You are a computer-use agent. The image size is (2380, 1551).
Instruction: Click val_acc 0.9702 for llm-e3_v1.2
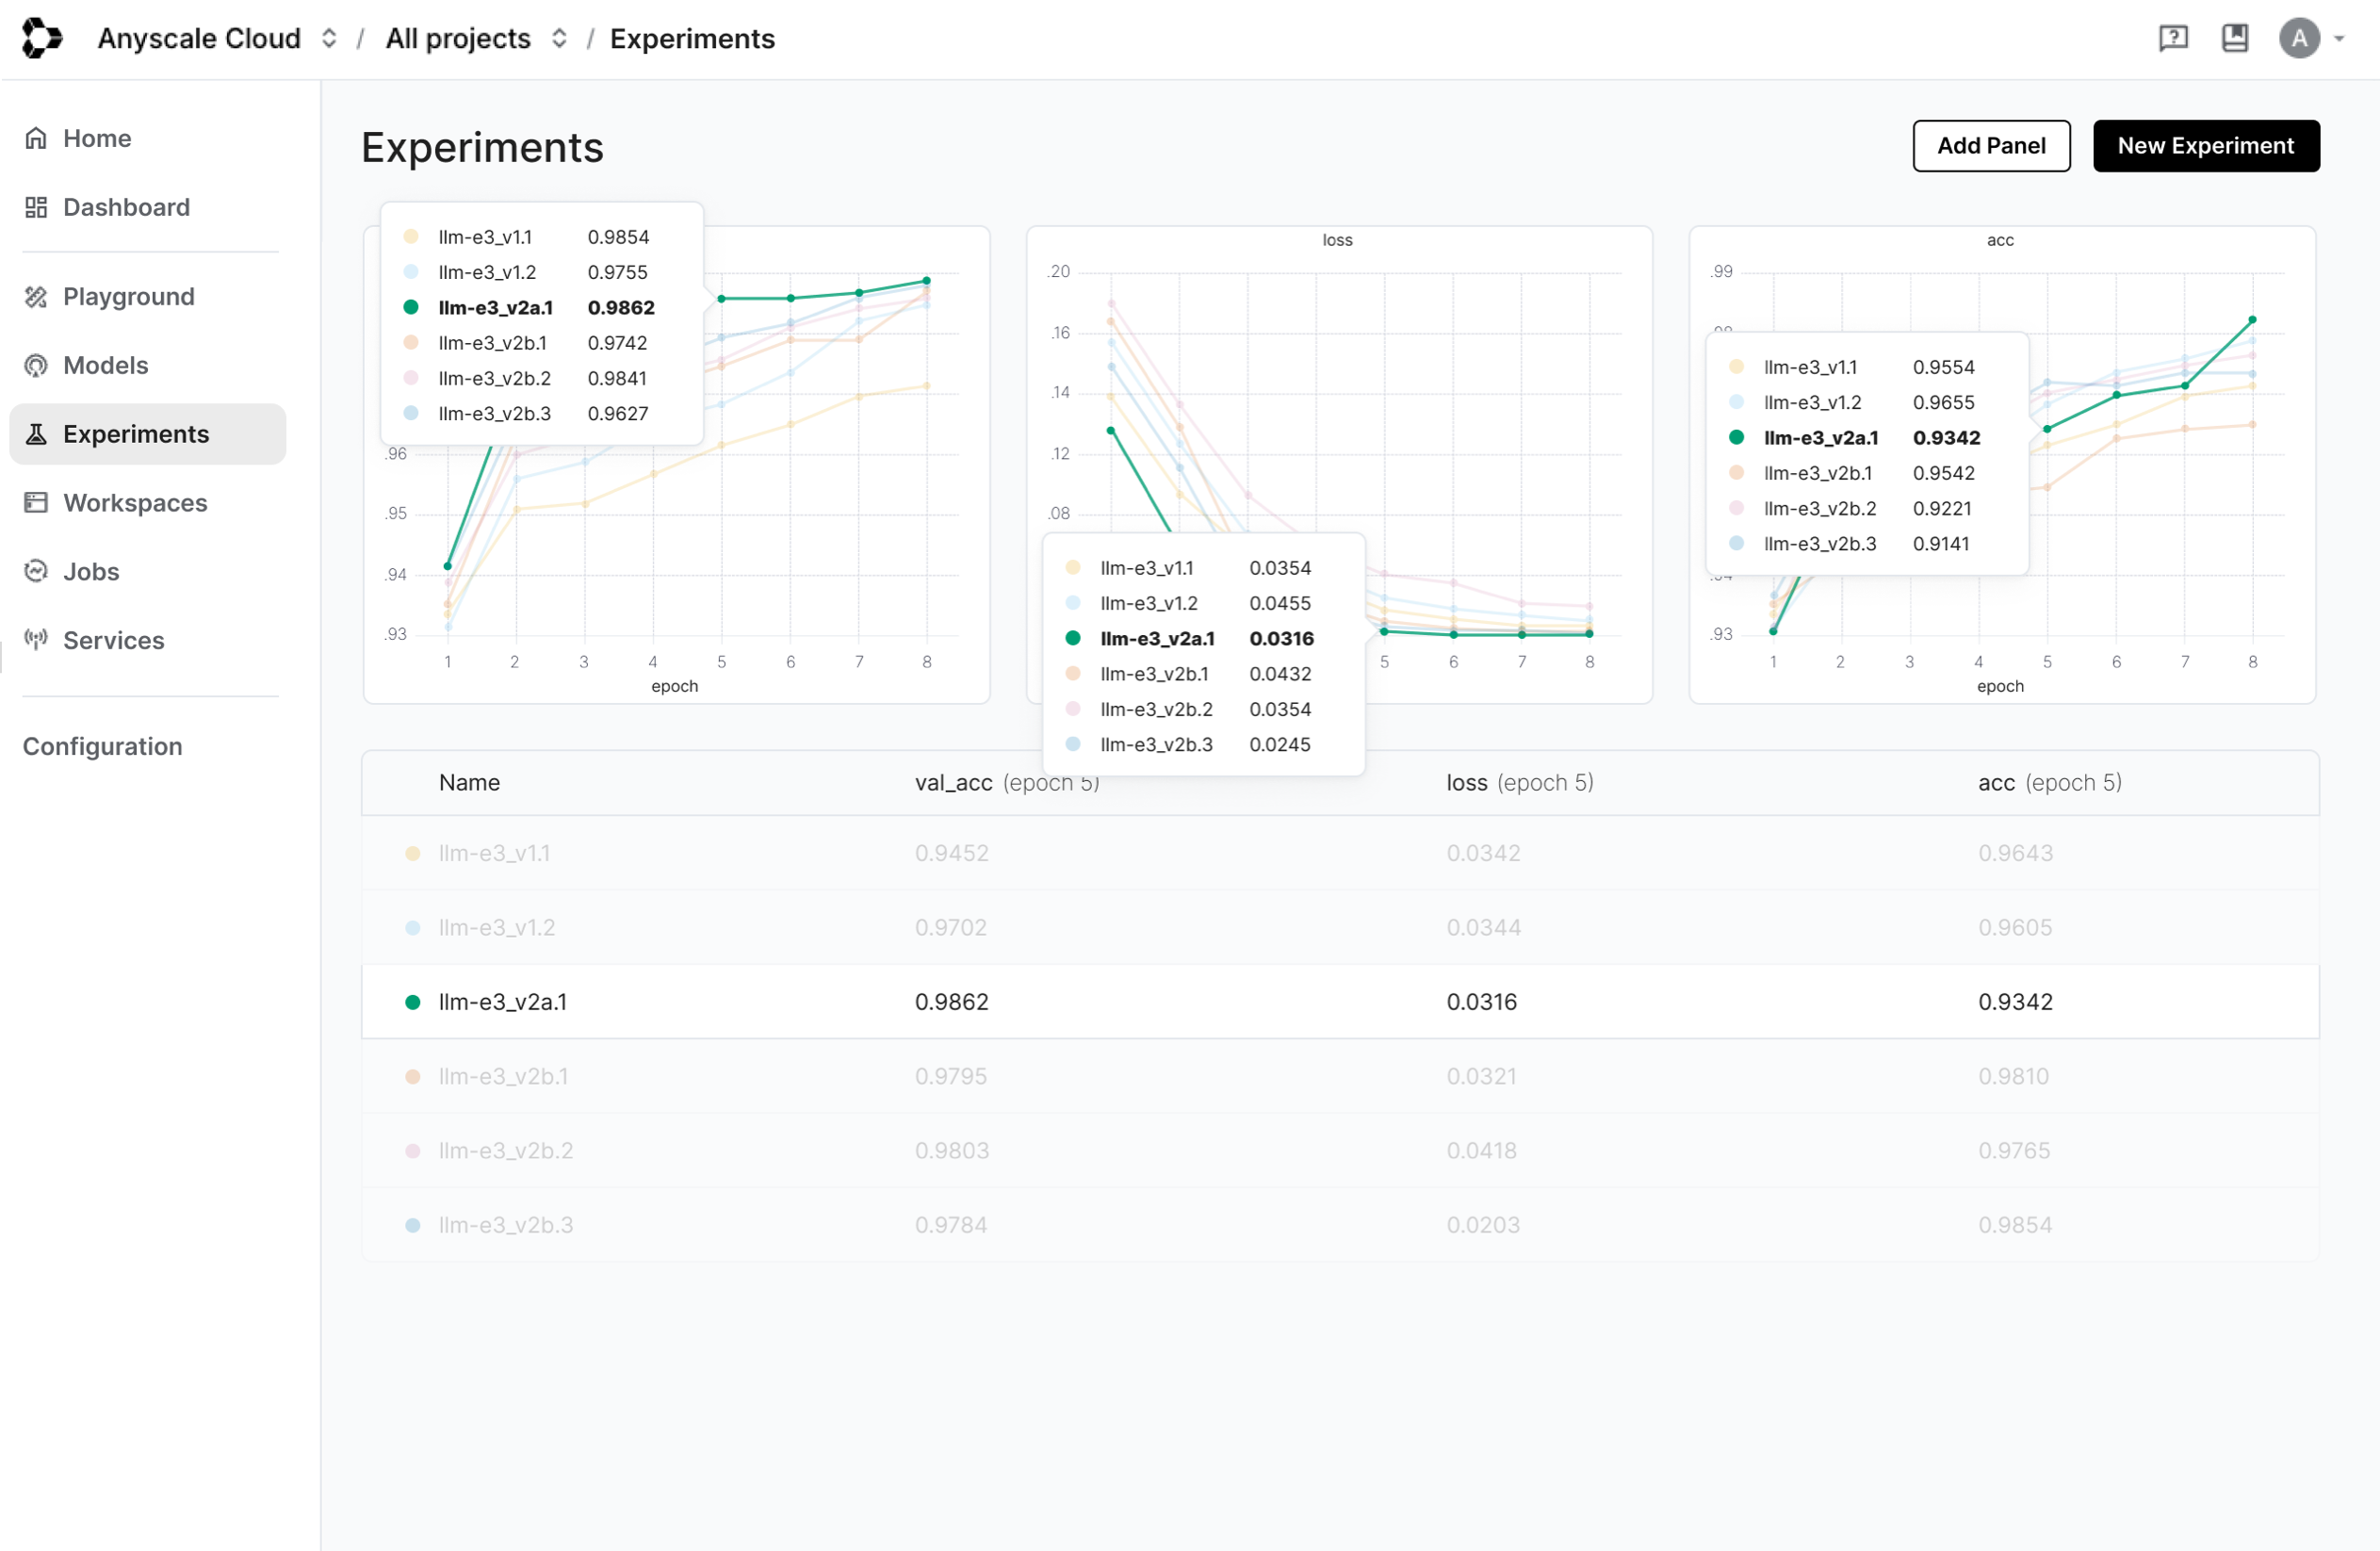(950, 927)
